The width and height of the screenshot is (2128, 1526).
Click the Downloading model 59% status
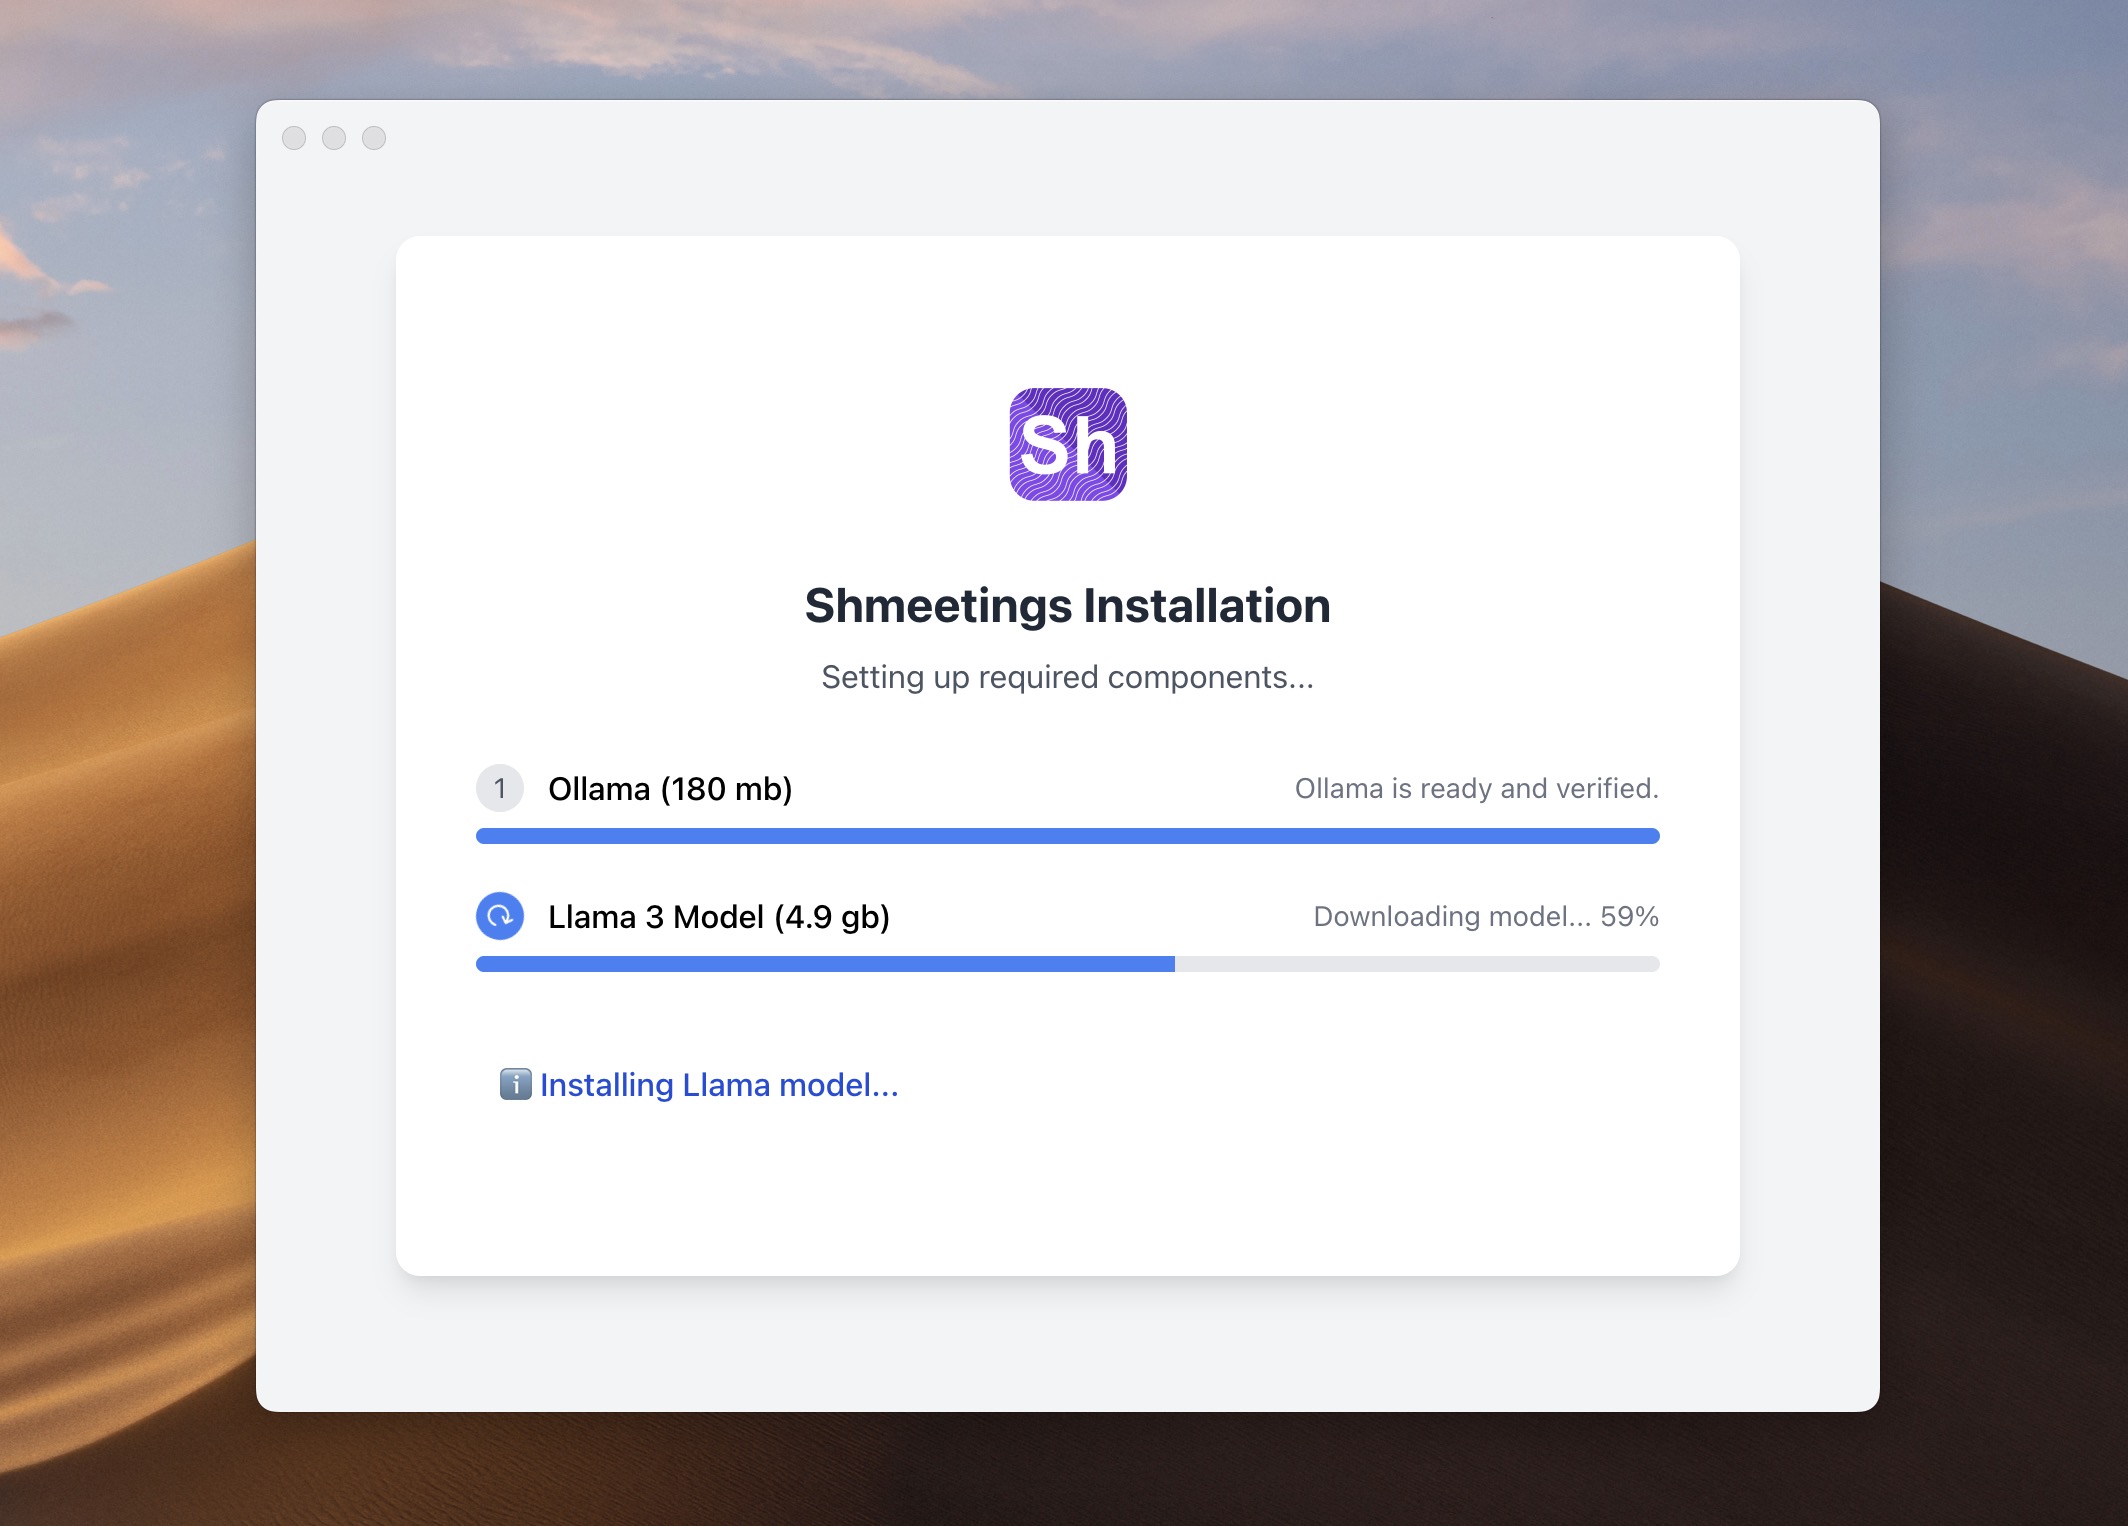tap(1485, 917)
